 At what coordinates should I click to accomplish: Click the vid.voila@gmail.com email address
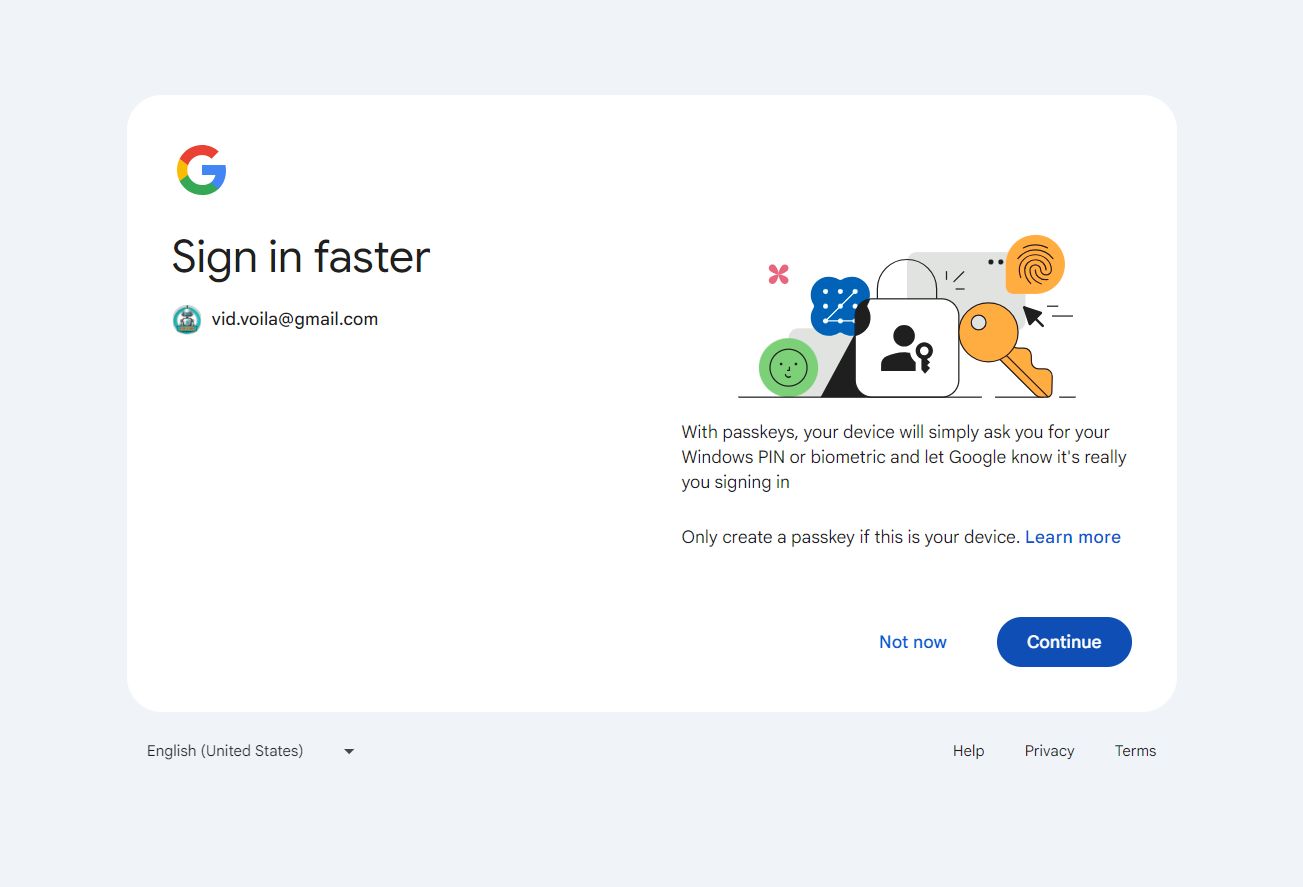pyautogui.click(x=295, y=320)
